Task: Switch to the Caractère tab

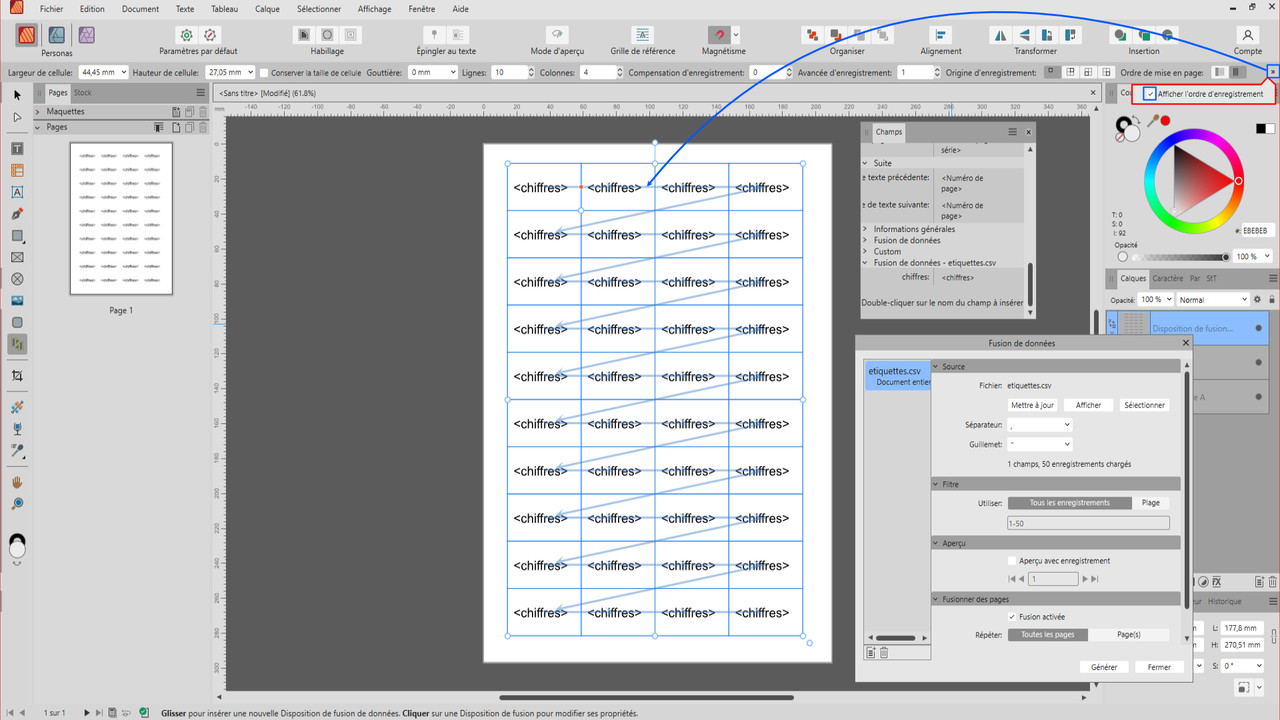Action: click(x=1167, y=278)
